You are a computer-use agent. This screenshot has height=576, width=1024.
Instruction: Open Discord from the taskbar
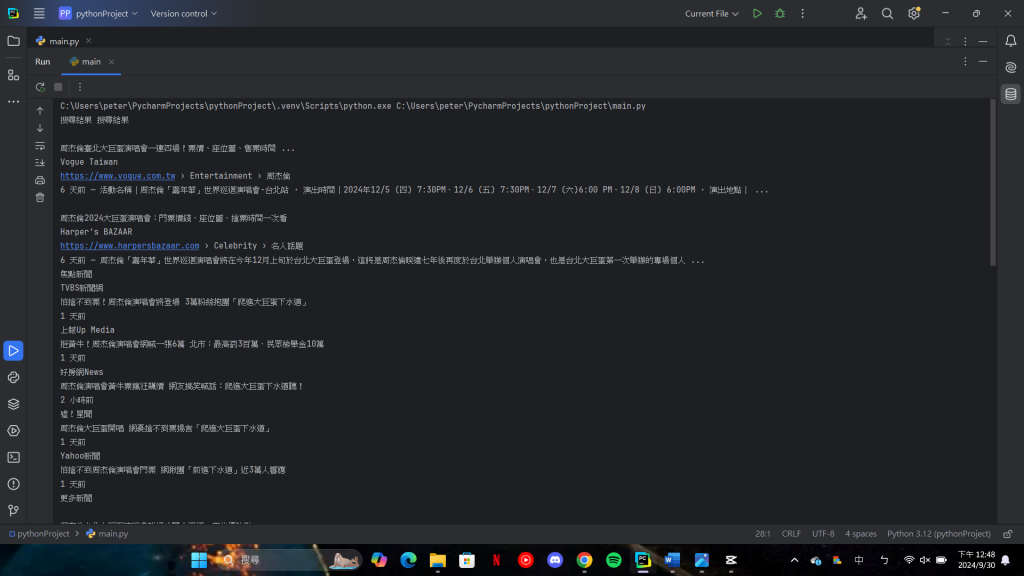pyautogui.click(x=555, y=560)
